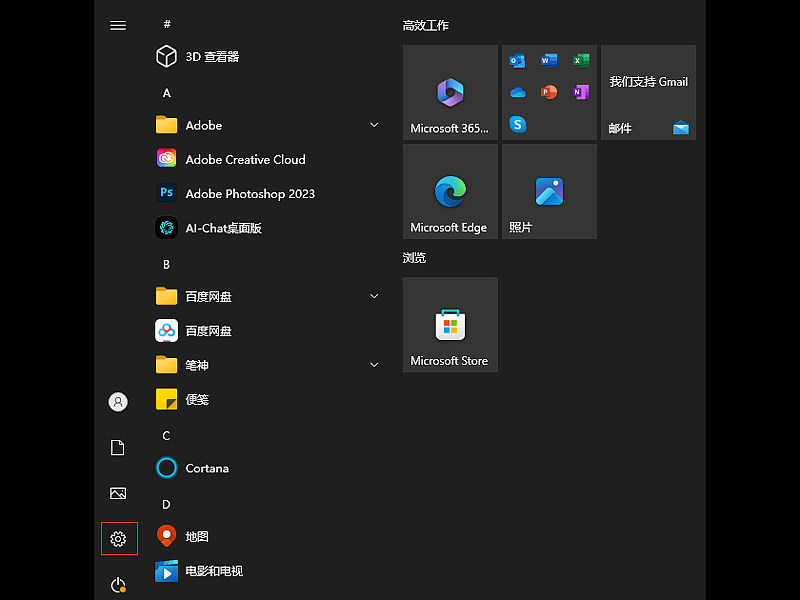800x600 pixels.
Task: Open the user account icon
Action: click(118, 402)
